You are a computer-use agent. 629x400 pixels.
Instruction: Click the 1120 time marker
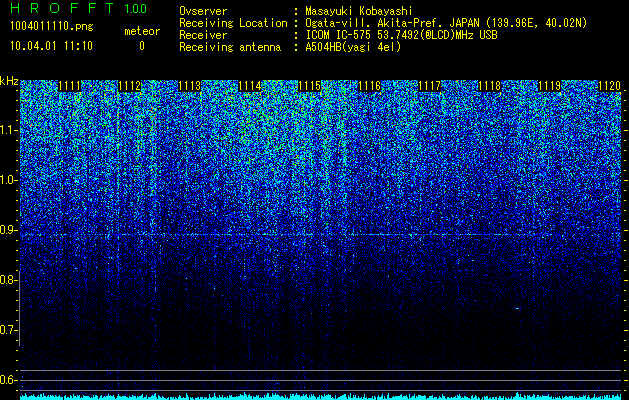tap(609, 86)
